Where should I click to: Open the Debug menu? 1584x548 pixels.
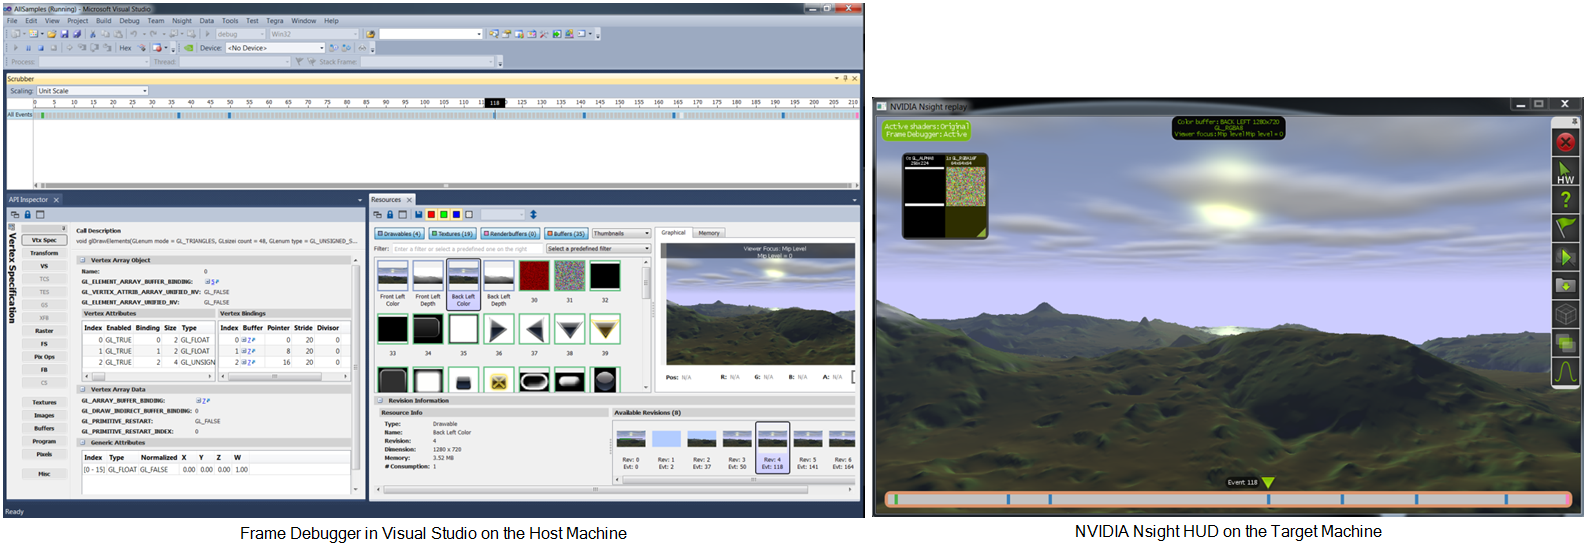click(130, 20)
